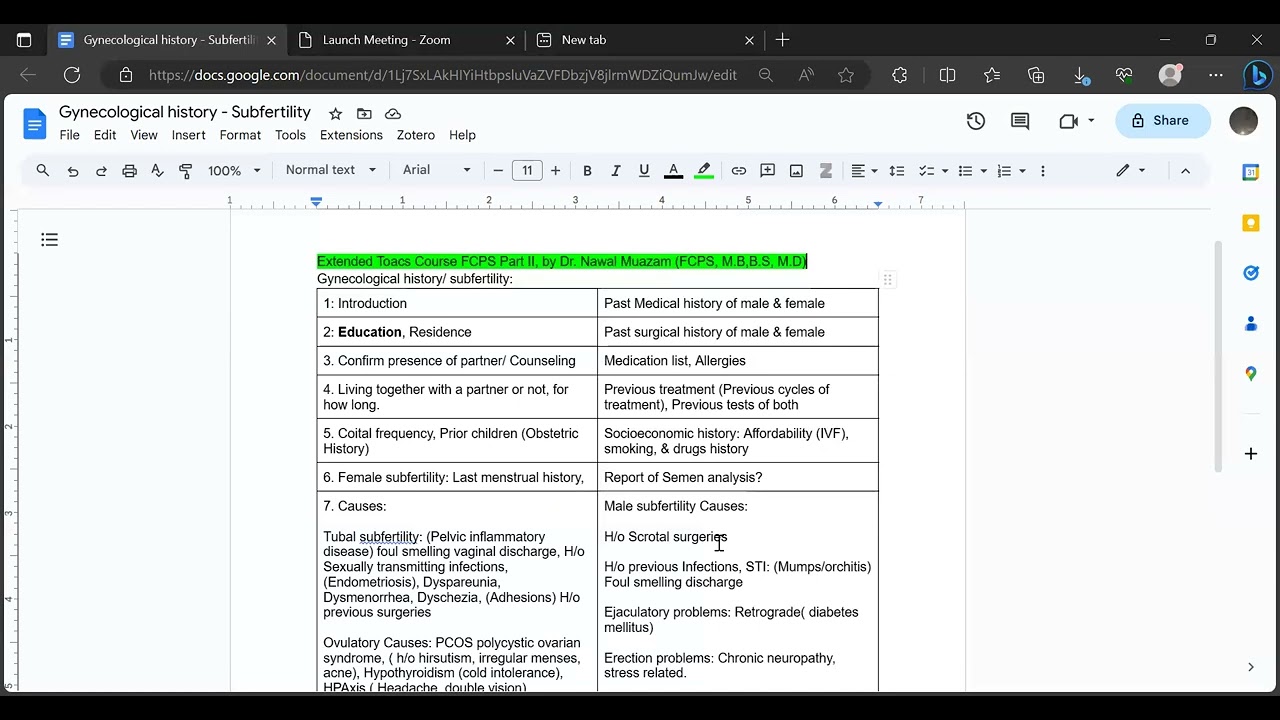Insert a link from the toolbar
Screen dimensions: 1280x720
pyautogui.click(x=739, y=171)
